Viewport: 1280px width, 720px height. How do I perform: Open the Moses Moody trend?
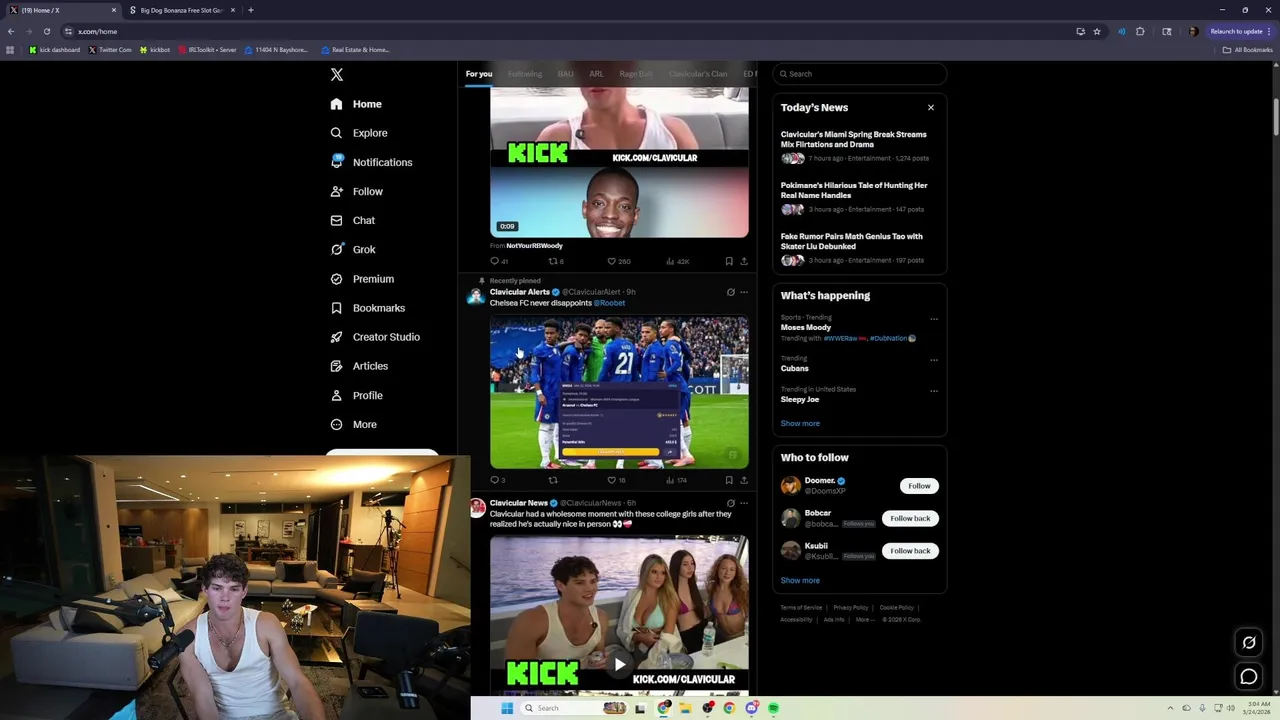coord(806,327)
